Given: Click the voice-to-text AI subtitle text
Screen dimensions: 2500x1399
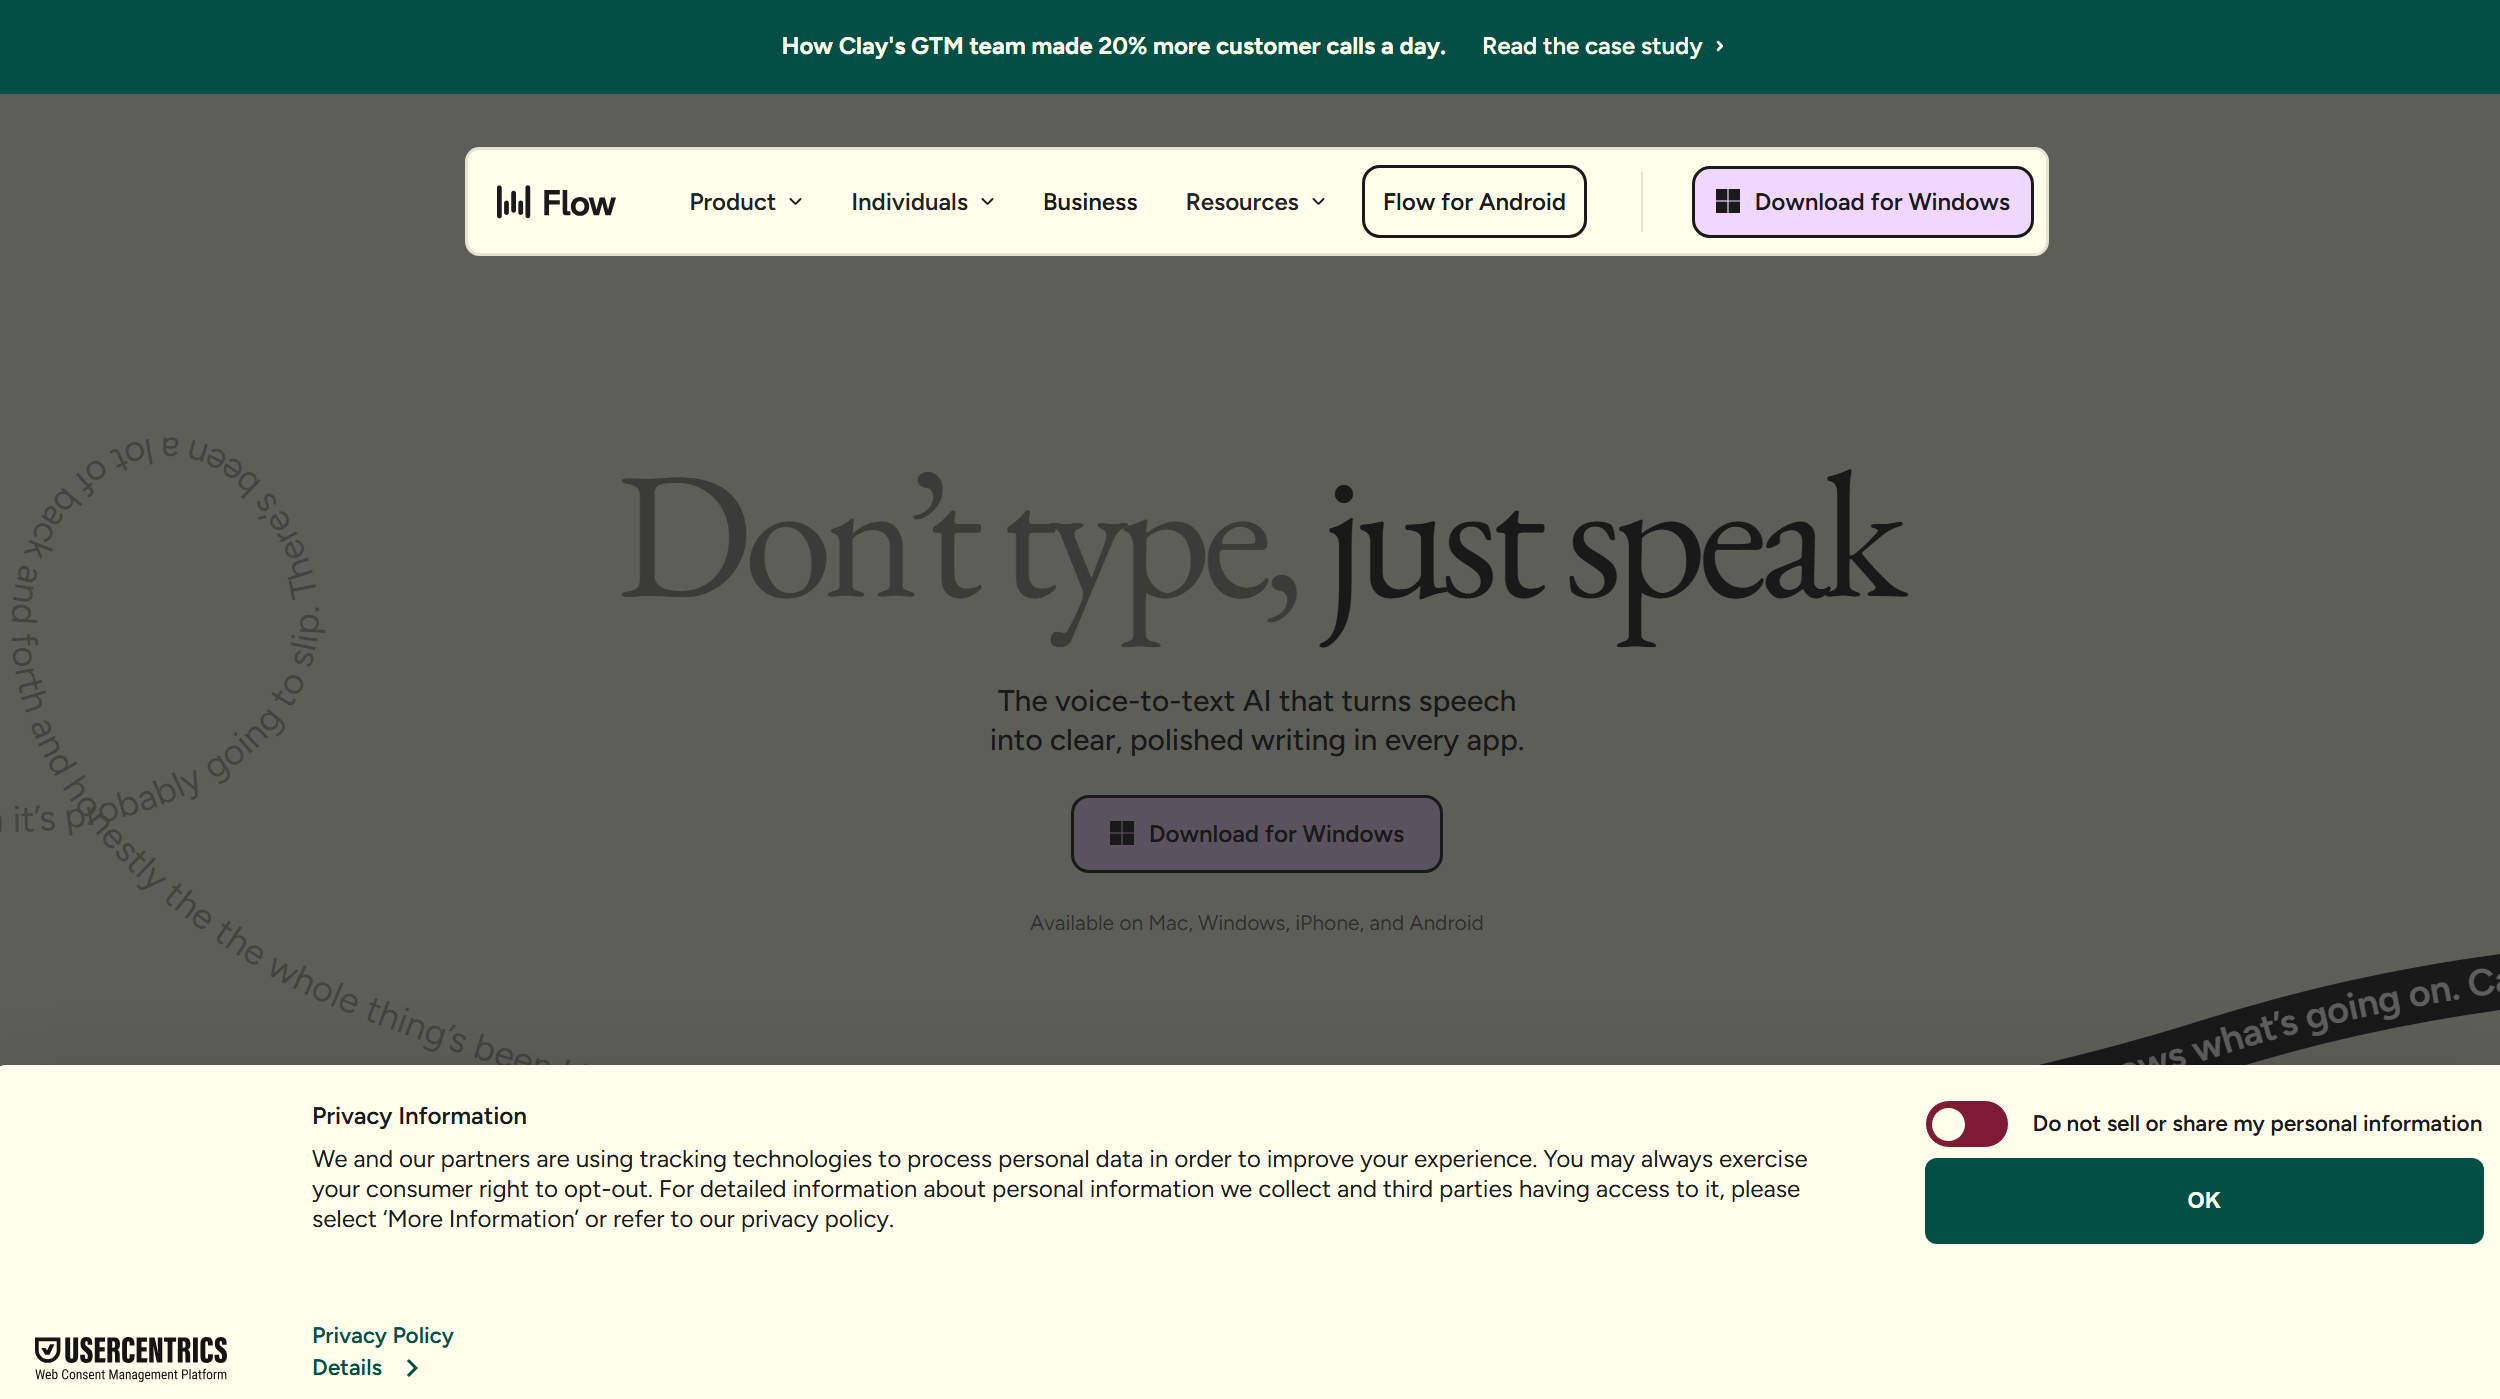Looking at the screenshot, I should [1257, 721].
